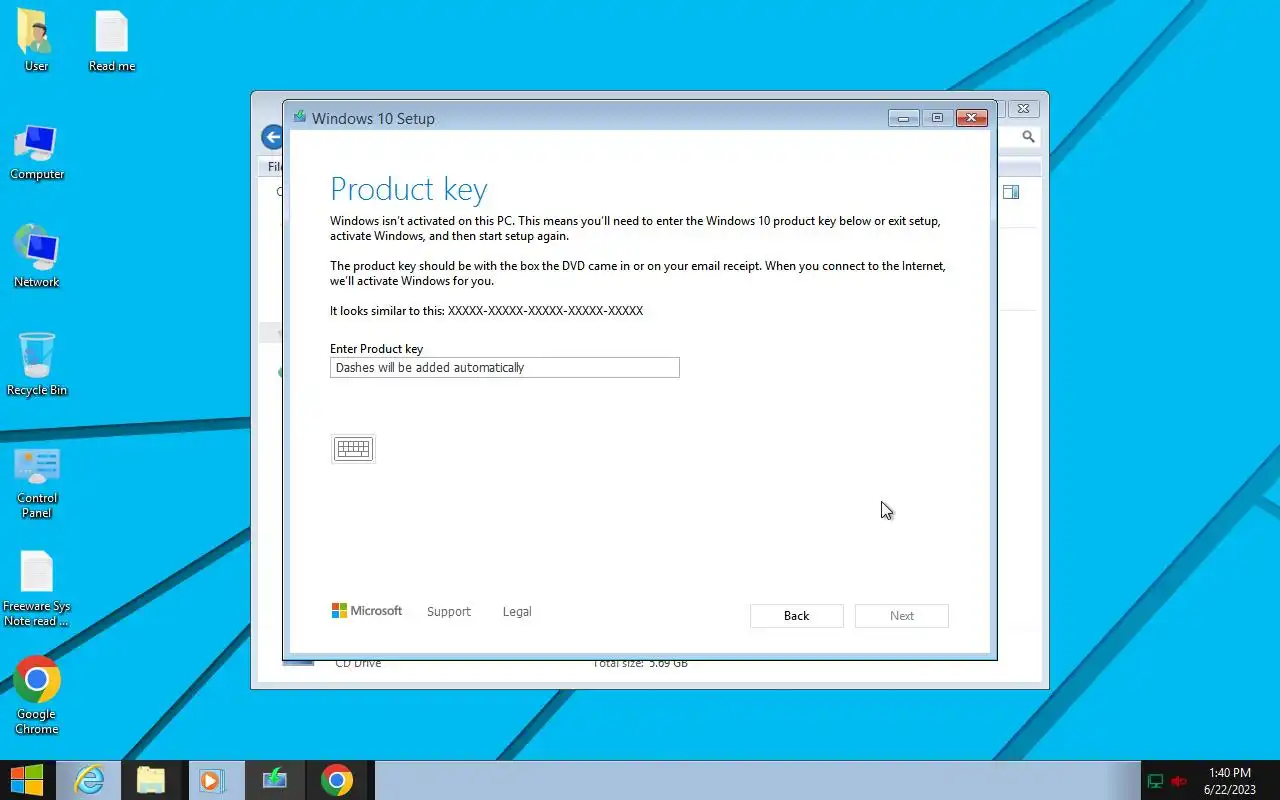Click the back arrow in the Explorer window
This screenshot has height=800, width=1280.
click(271, 137)
